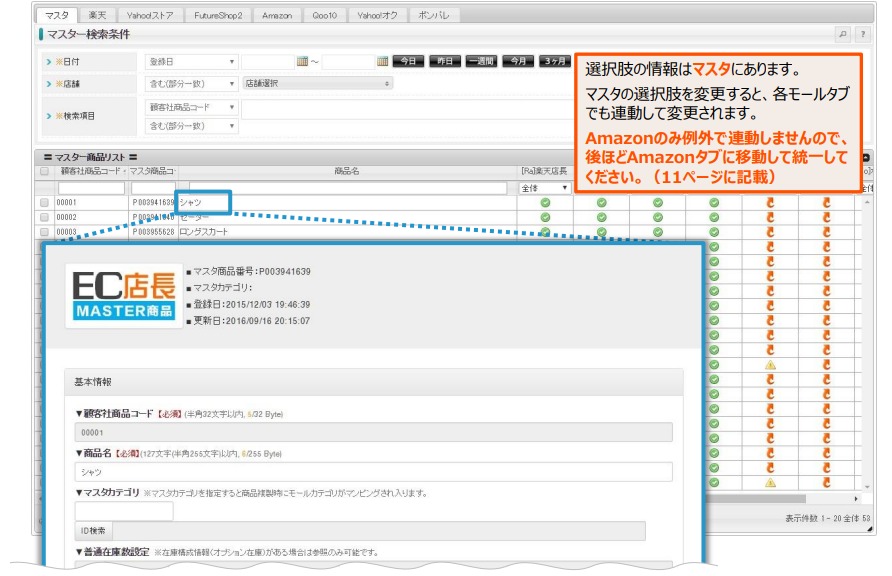Click the 今月 date shortcut button
Image resolution: width=892 pixels, height=576 pixels.
click(x=518, y=61)
